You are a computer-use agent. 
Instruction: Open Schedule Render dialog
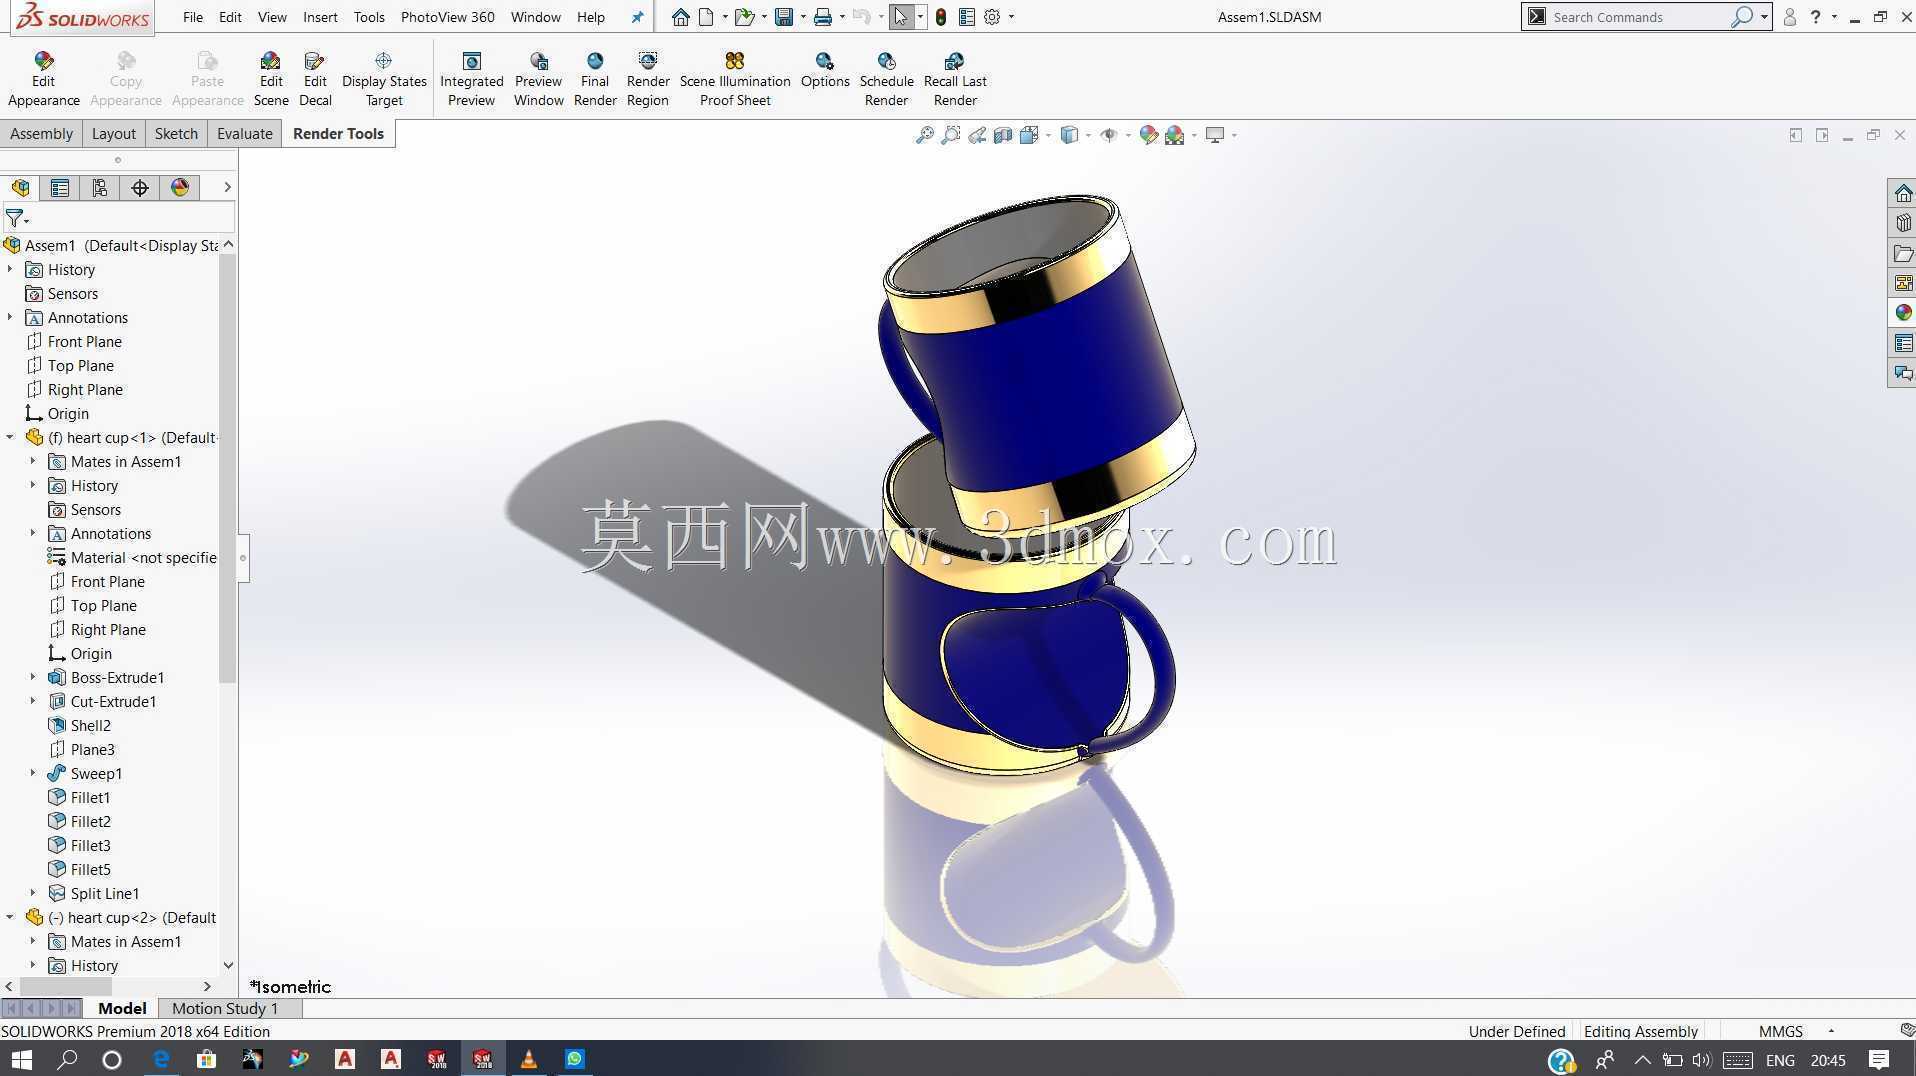click(886, 79)
